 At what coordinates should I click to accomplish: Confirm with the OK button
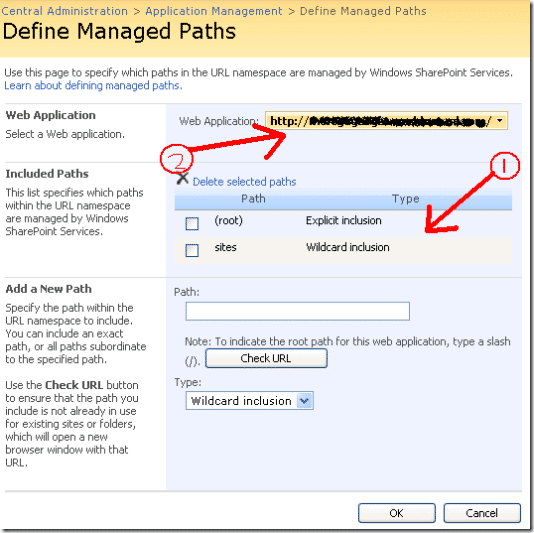point(396,513)
